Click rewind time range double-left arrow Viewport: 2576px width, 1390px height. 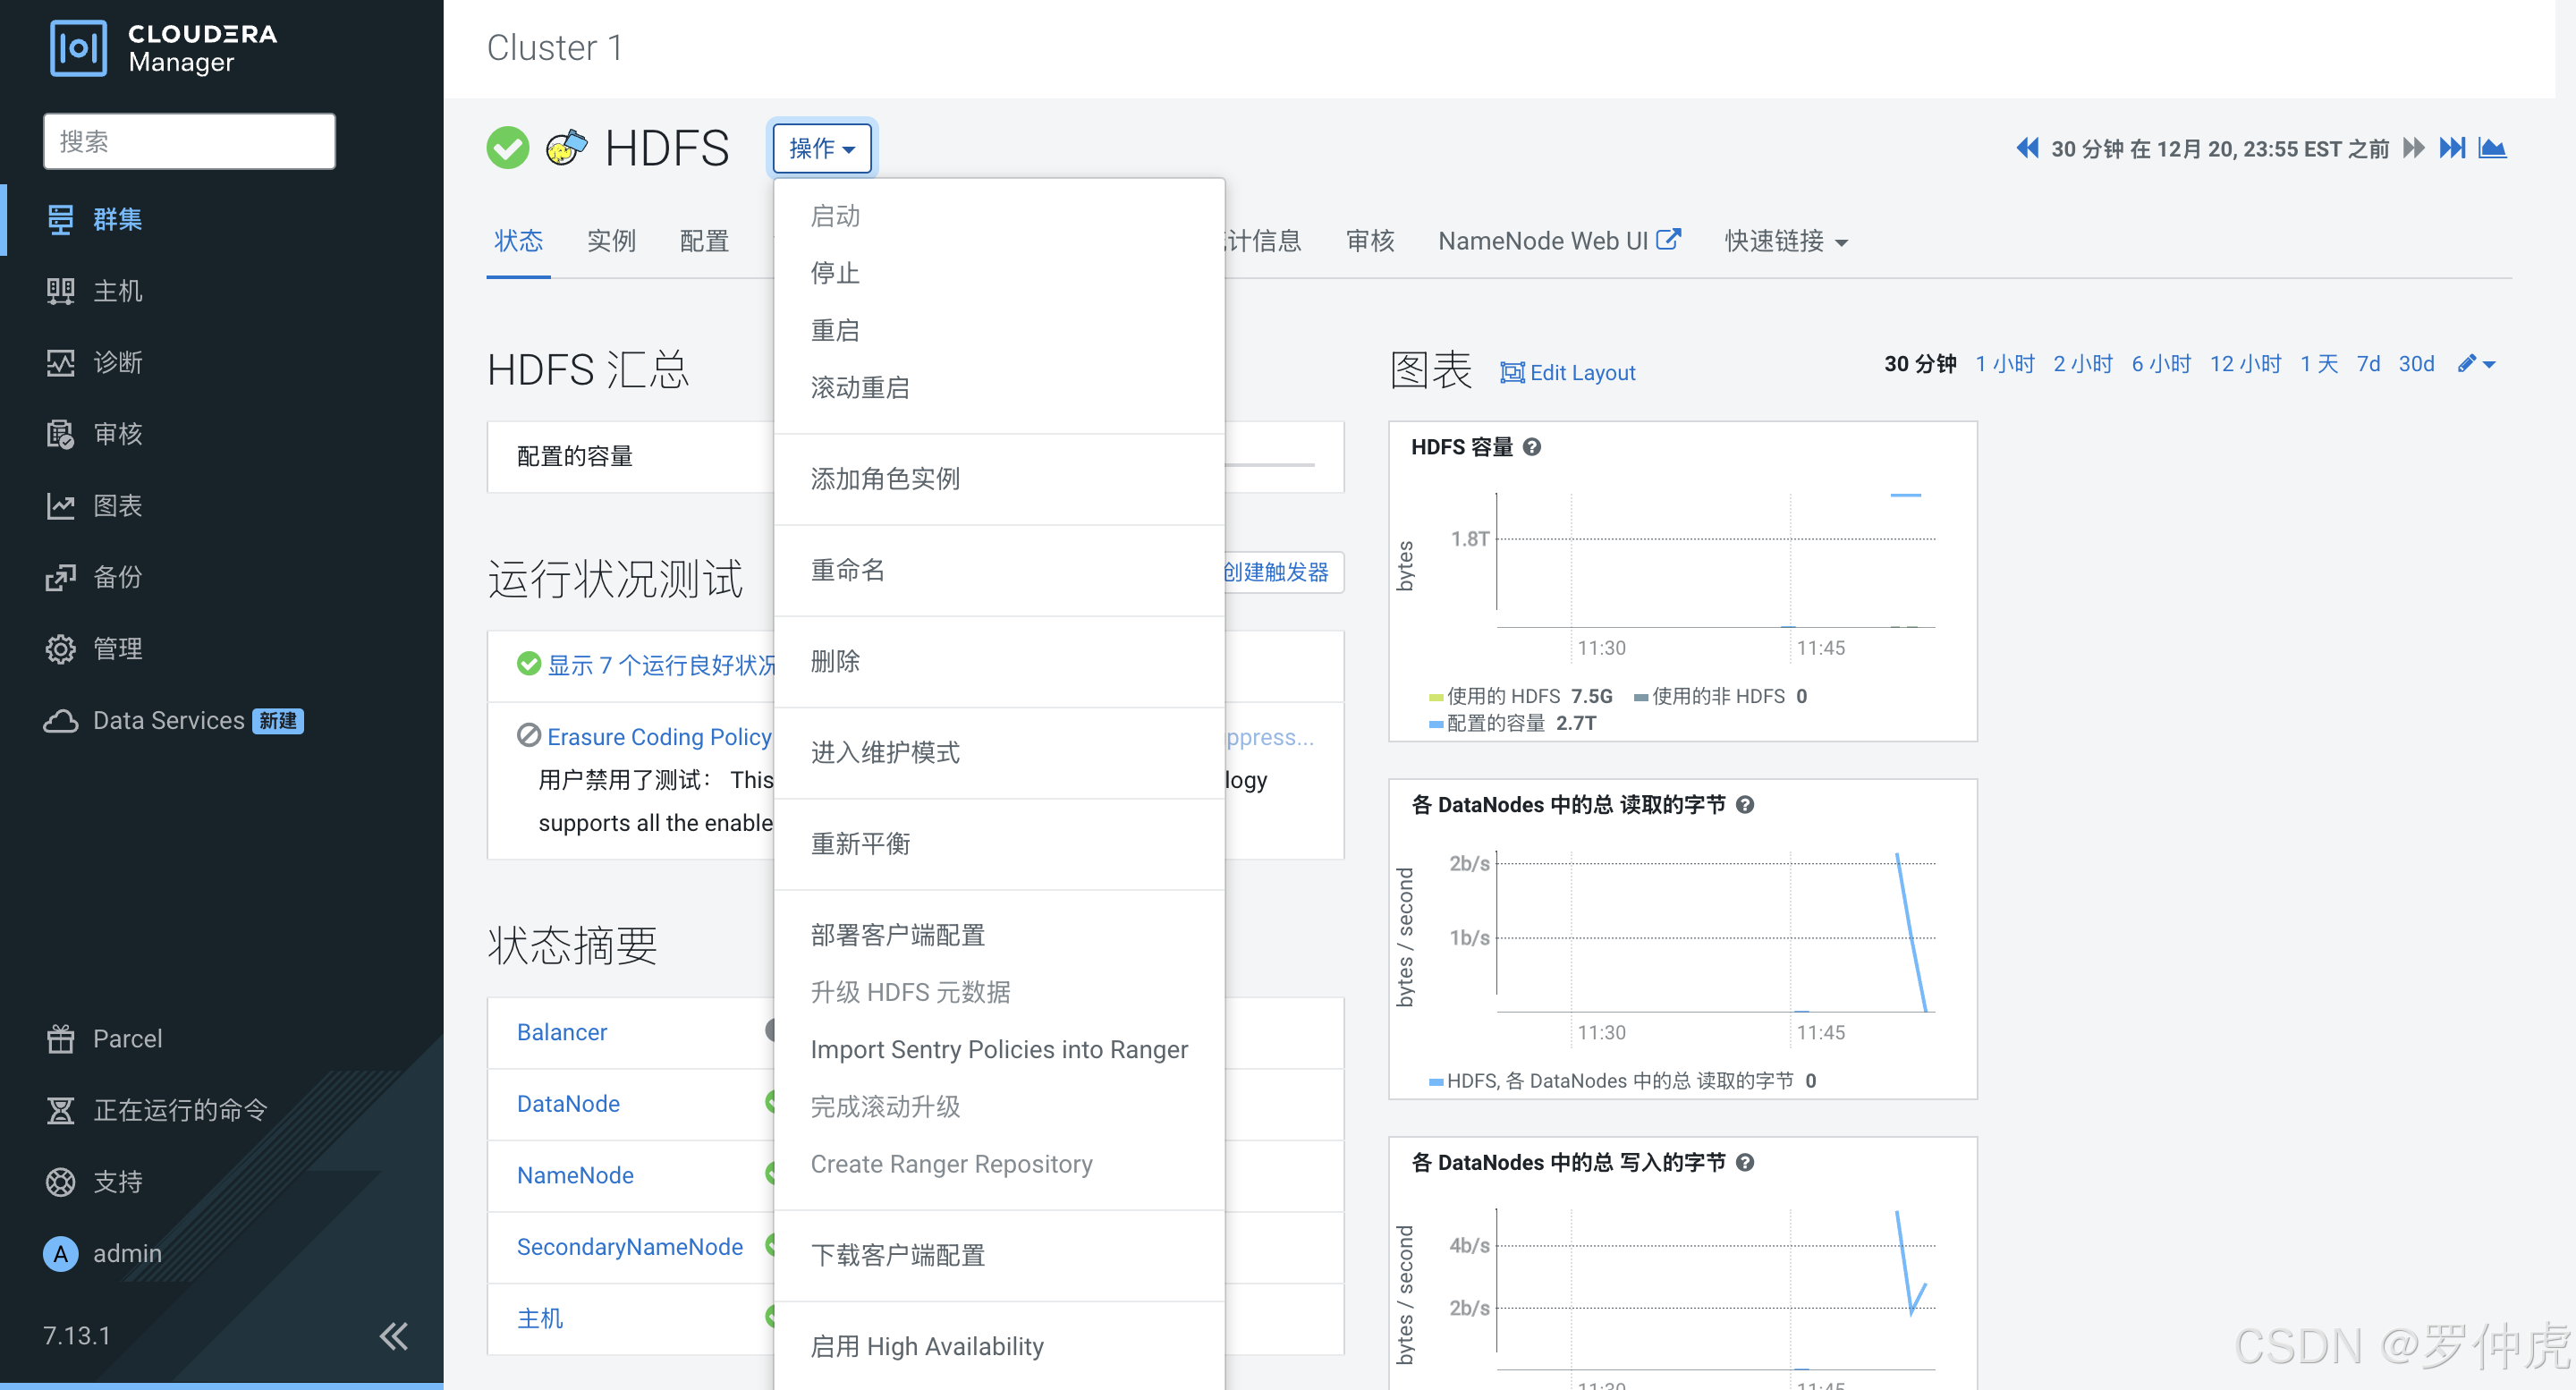pos(2026,149)
